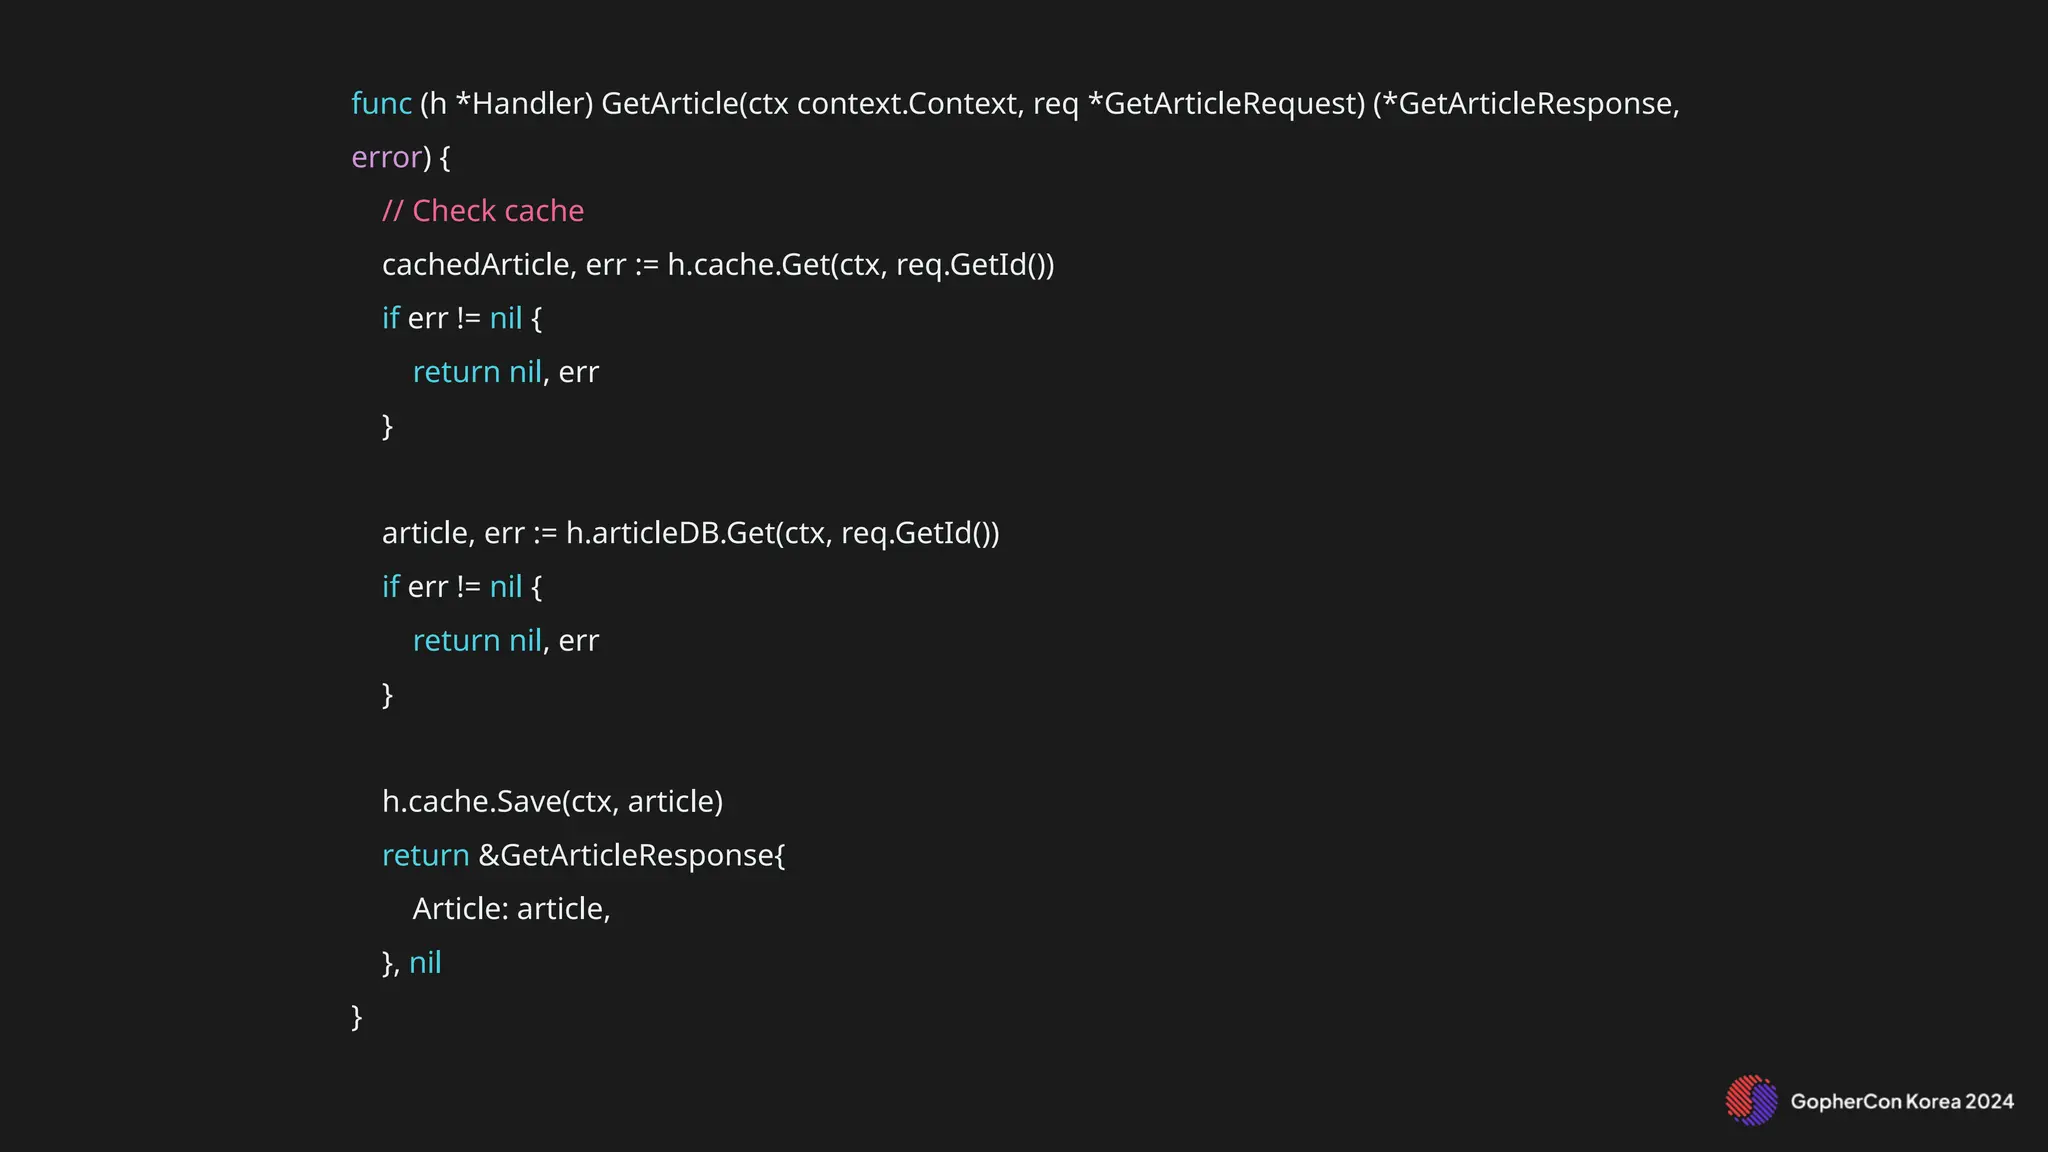Click '*GetArticleRequest)' in the signature
2048x1152 pixels.
coord(1226,103)
